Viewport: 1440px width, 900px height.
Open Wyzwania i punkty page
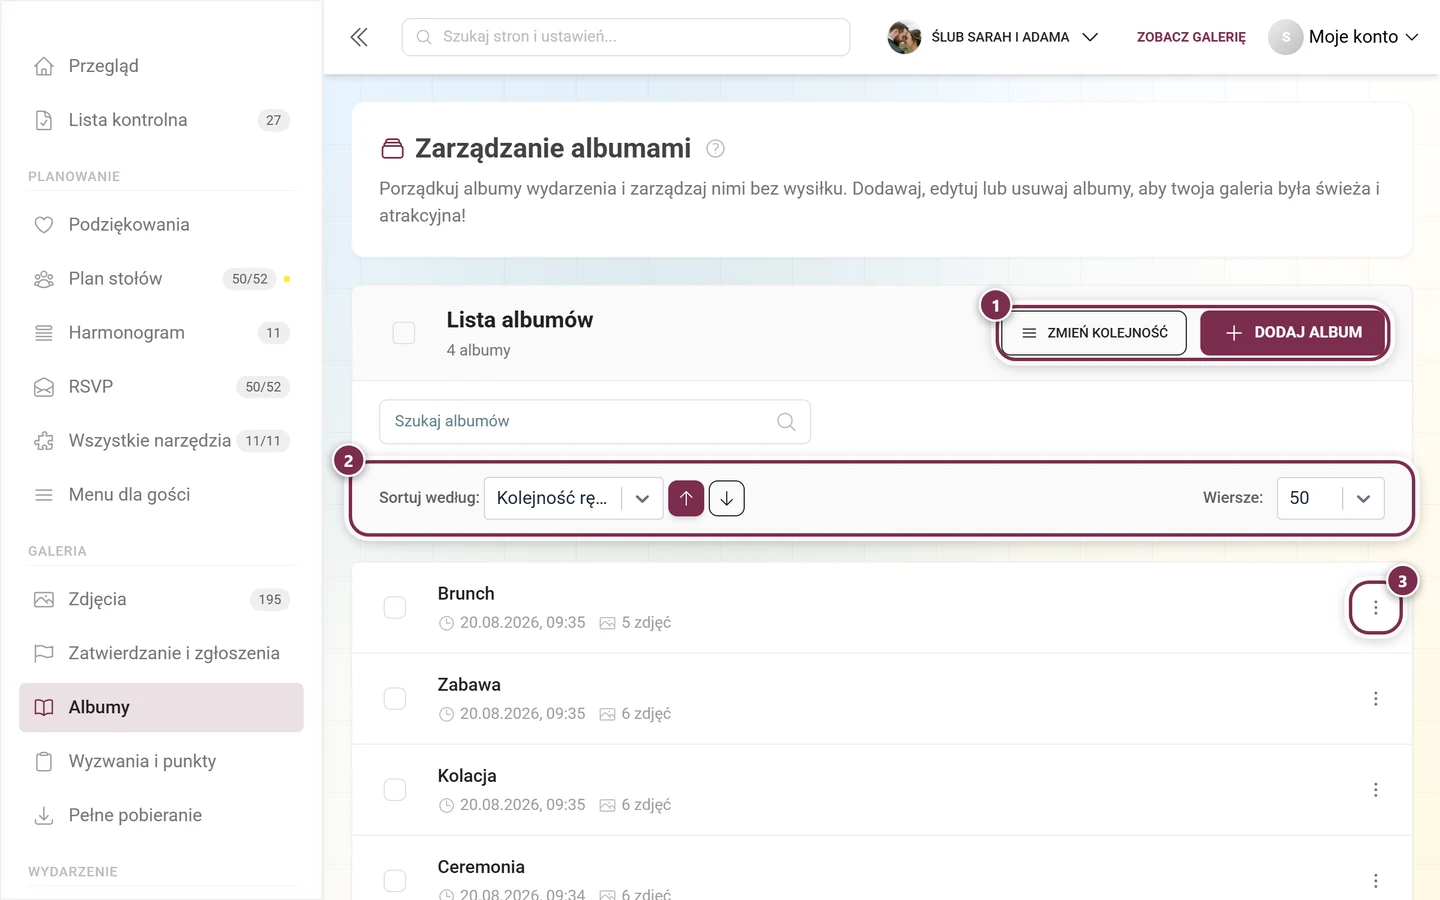[x=161, y=761]
